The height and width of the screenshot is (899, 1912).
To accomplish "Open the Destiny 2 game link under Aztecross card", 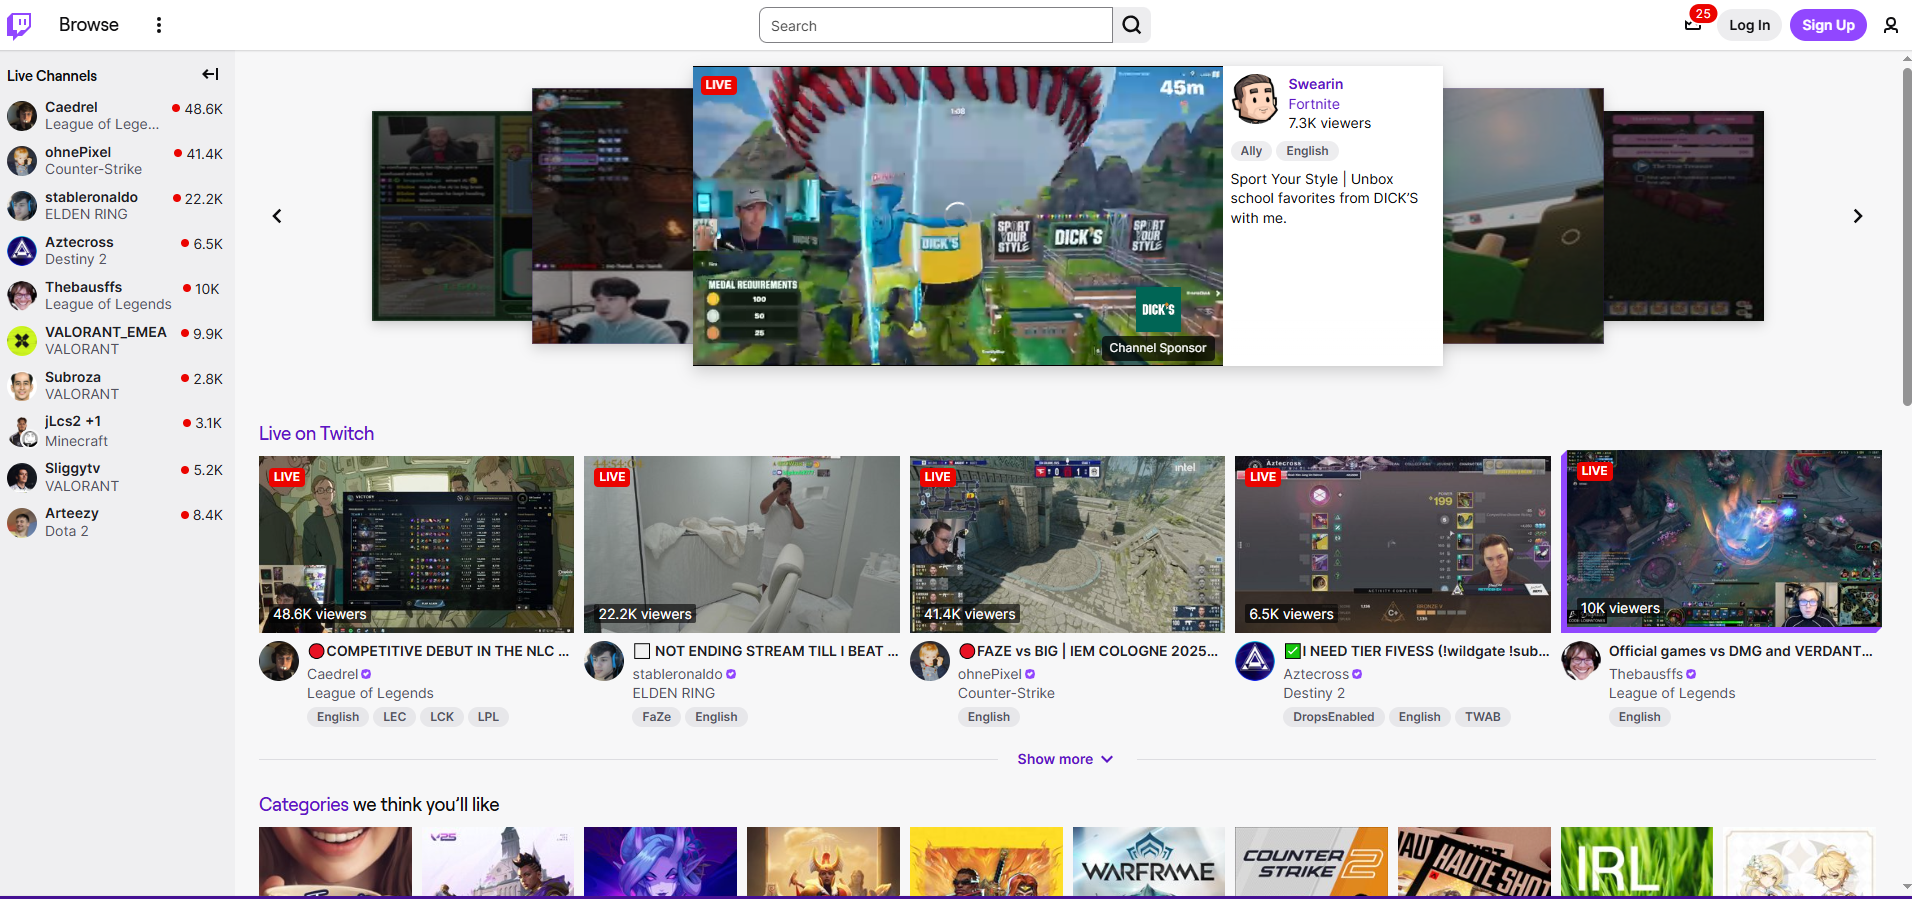I will tap(1314, 693).
